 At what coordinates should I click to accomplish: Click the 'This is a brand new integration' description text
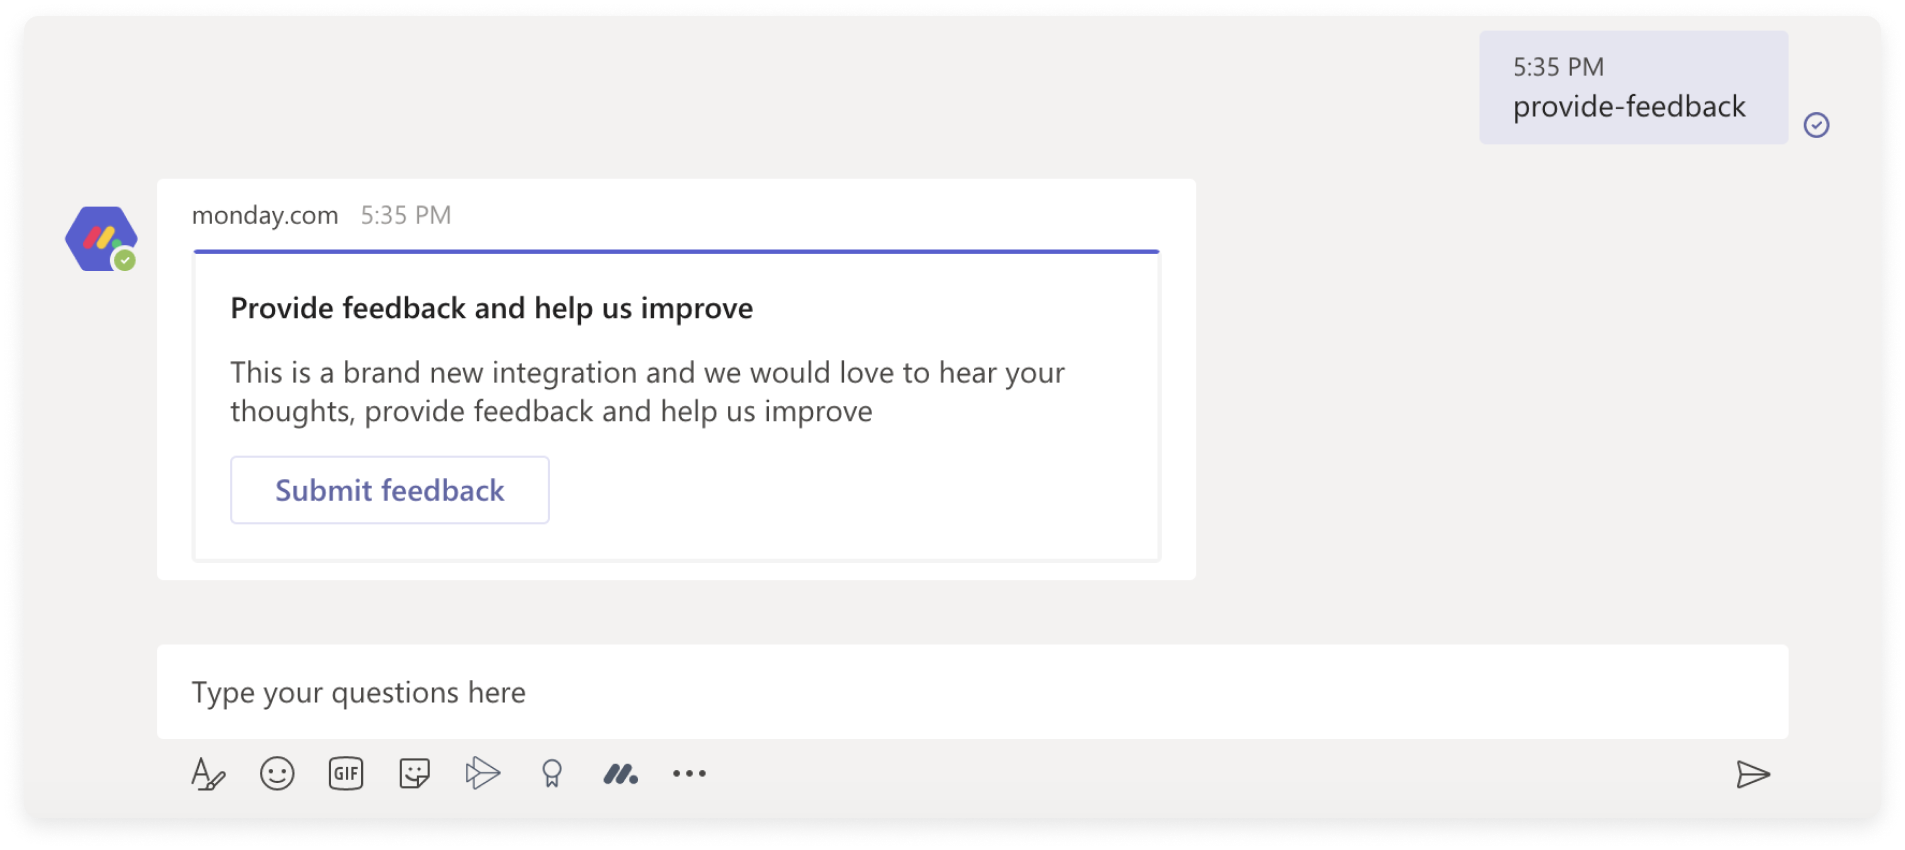click(647, 392)
